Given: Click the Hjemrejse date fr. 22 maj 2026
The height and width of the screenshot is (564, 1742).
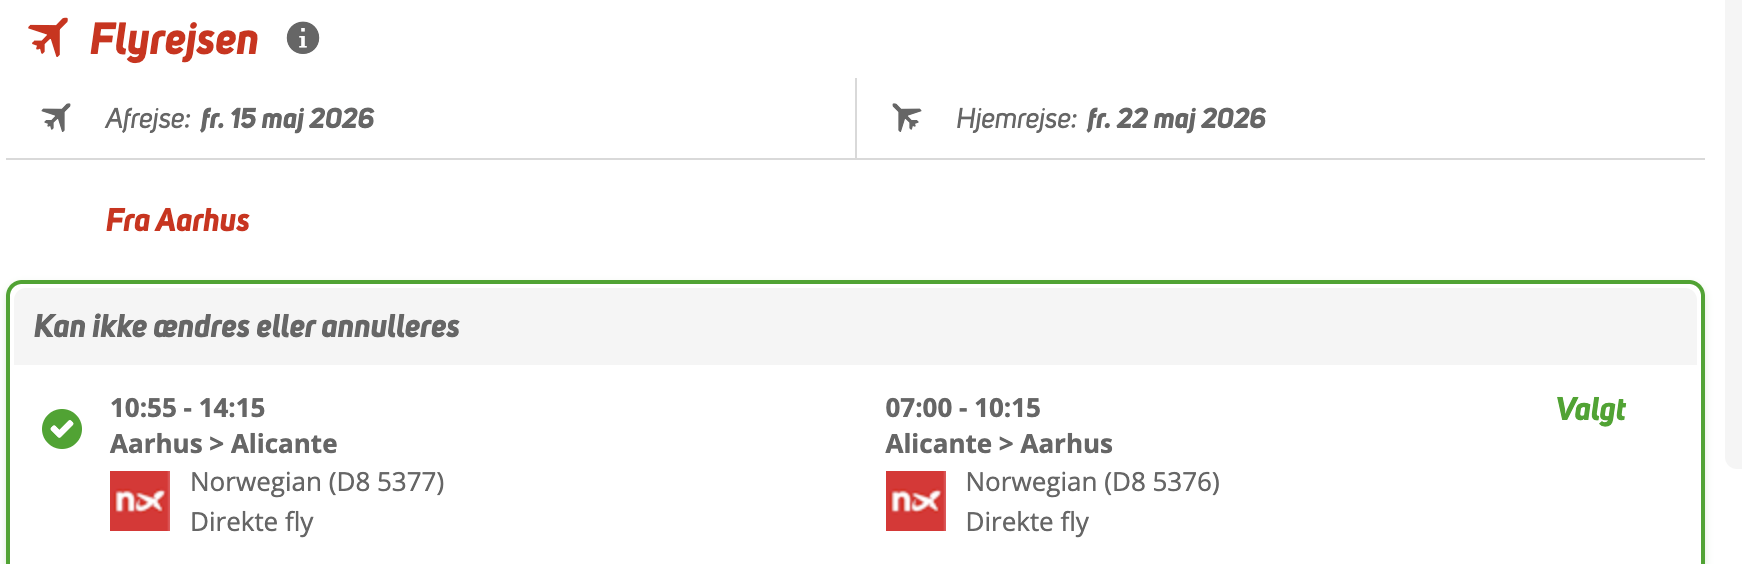Looking at the screenshot, I should (1176, 119).
